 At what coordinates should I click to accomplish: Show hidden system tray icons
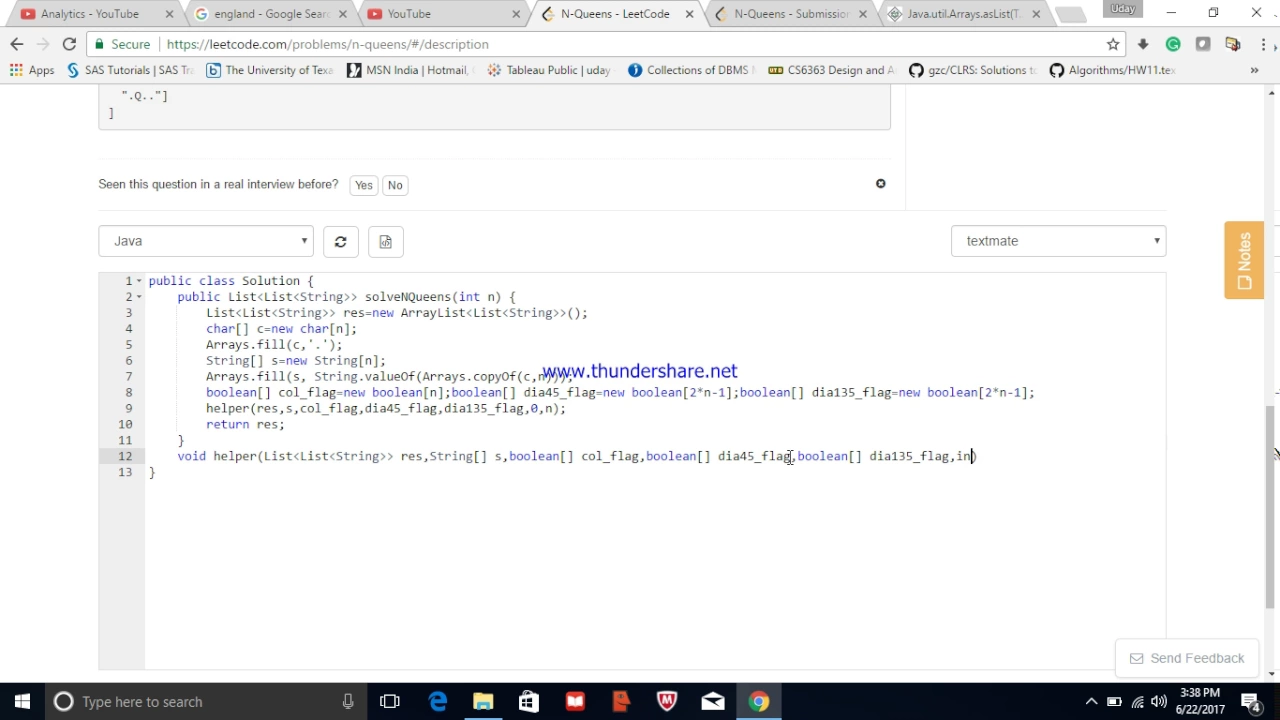point(1091,702)
